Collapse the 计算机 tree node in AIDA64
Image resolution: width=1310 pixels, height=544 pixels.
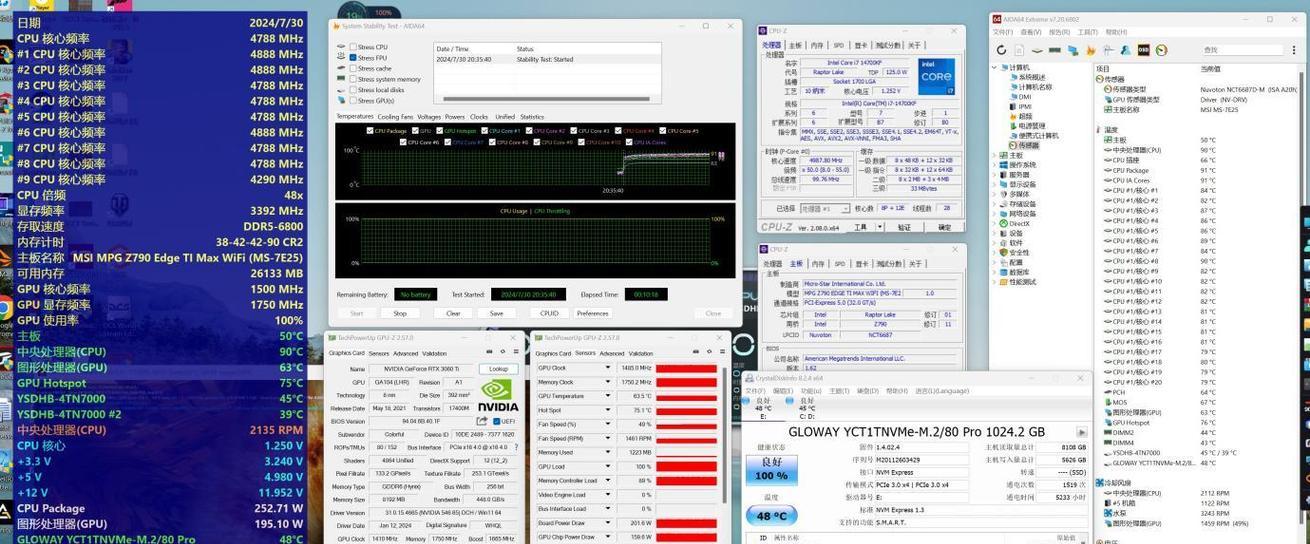pos(995,67)
